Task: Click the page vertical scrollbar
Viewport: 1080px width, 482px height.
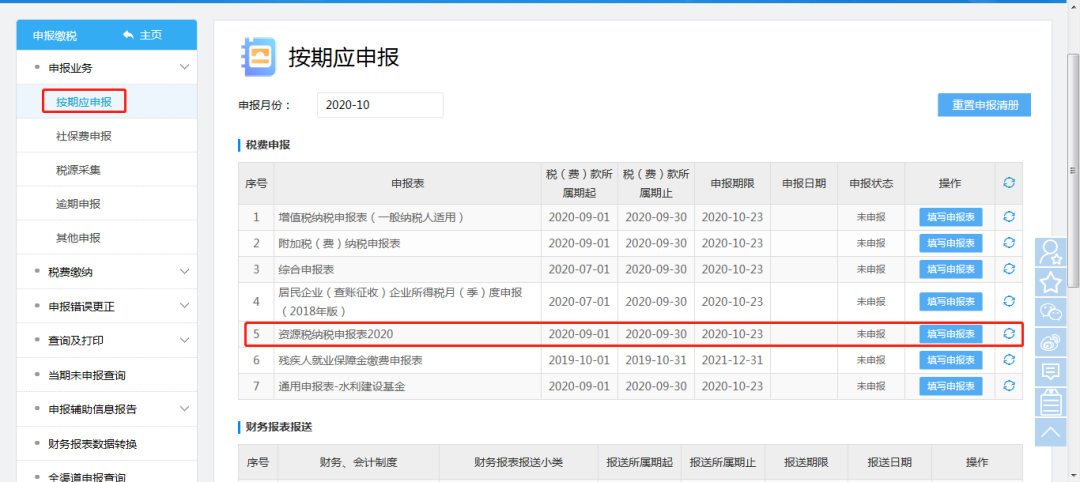Action: [x=1074, y=170]
